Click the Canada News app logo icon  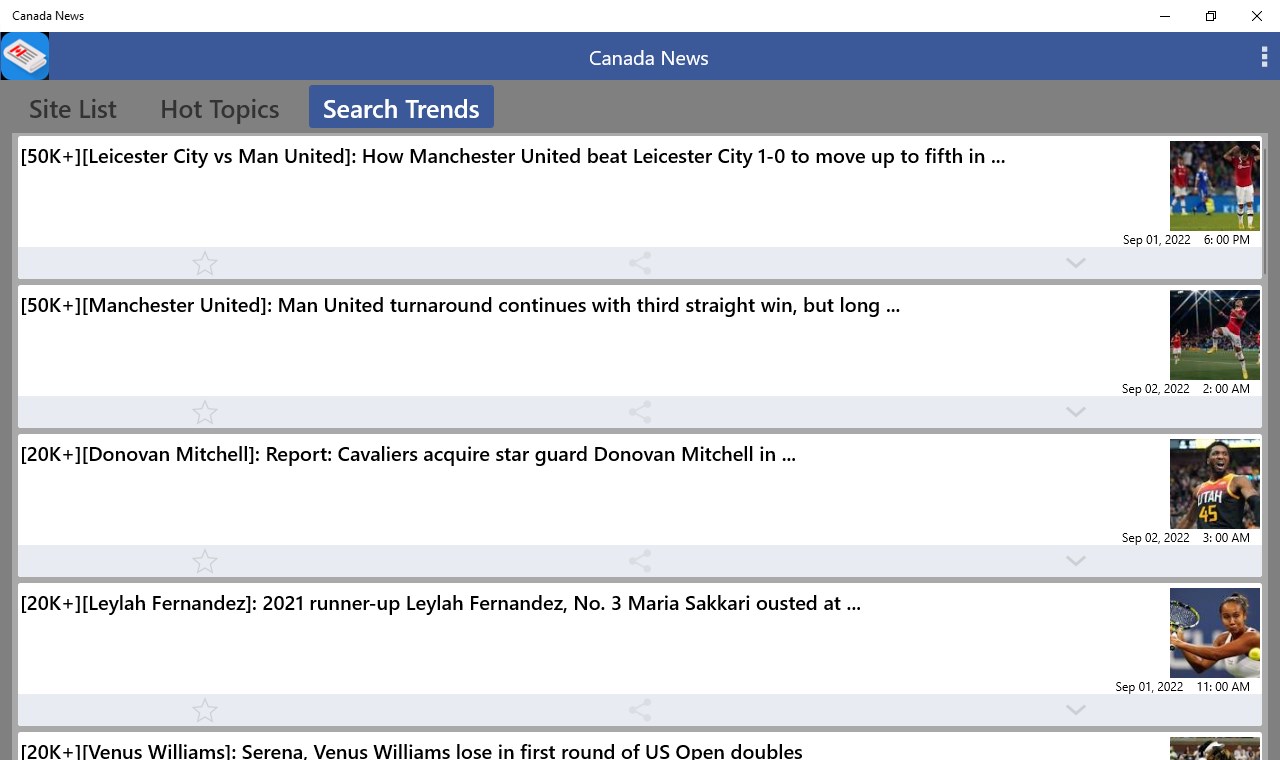(x=25, y=56)
